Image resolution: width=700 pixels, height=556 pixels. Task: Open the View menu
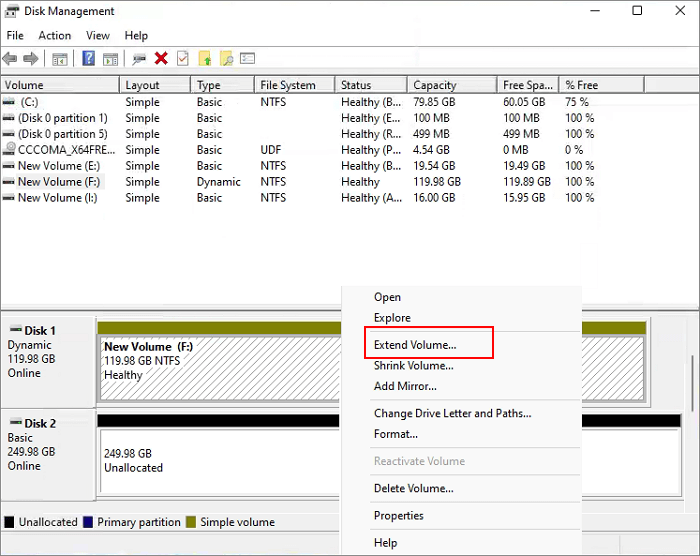(98, 36)
